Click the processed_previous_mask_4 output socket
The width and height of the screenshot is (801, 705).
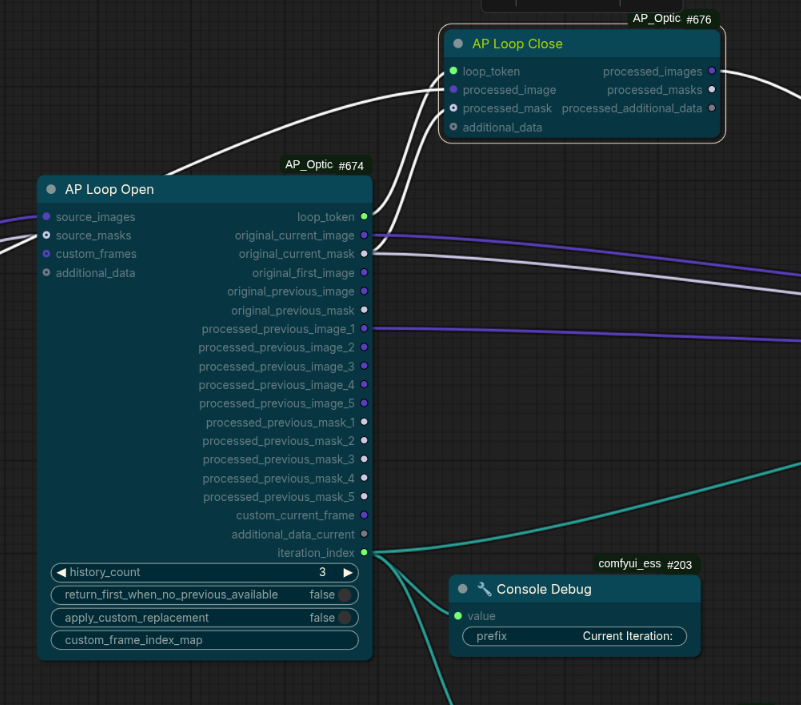point(364,478)
